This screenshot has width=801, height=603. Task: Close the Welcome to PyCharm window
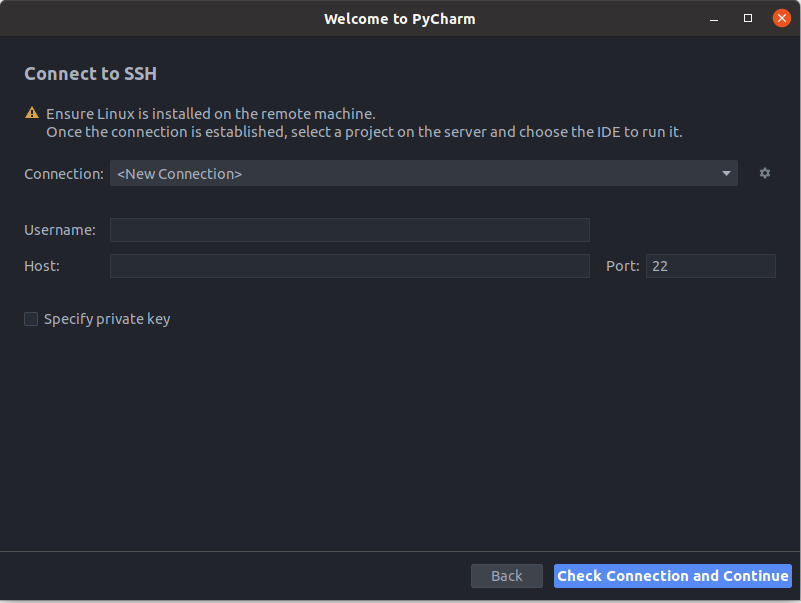[781, 18]
